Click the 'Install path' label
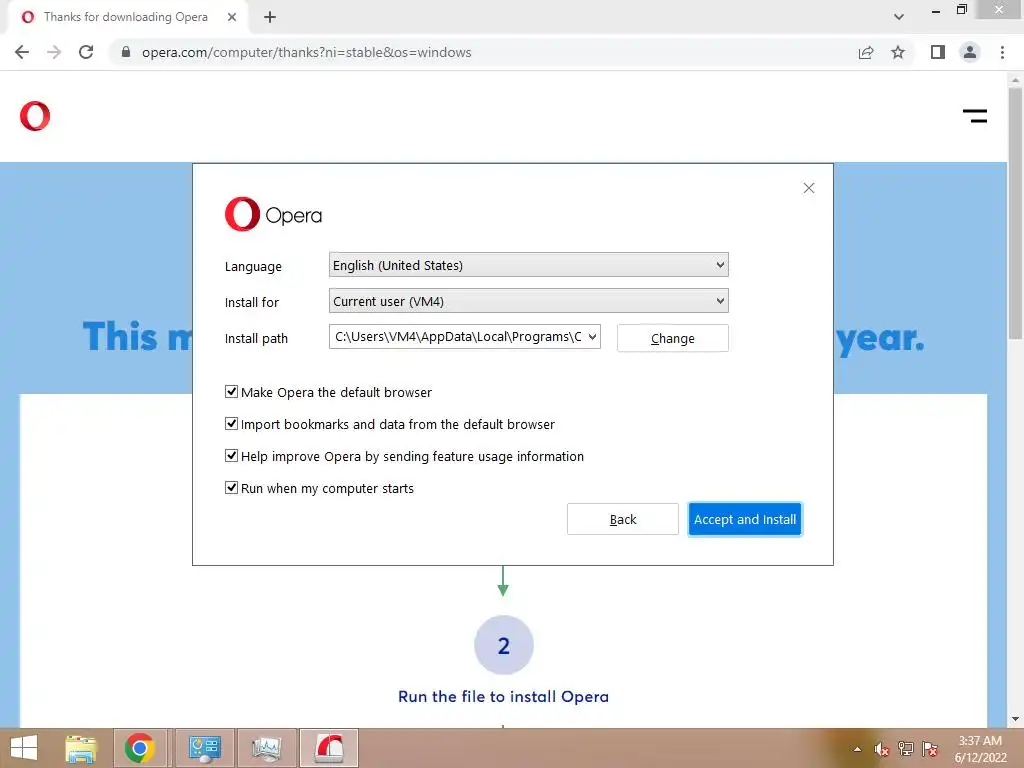The width and height of the screenshot is (1024, 768). tap(256, 338)
